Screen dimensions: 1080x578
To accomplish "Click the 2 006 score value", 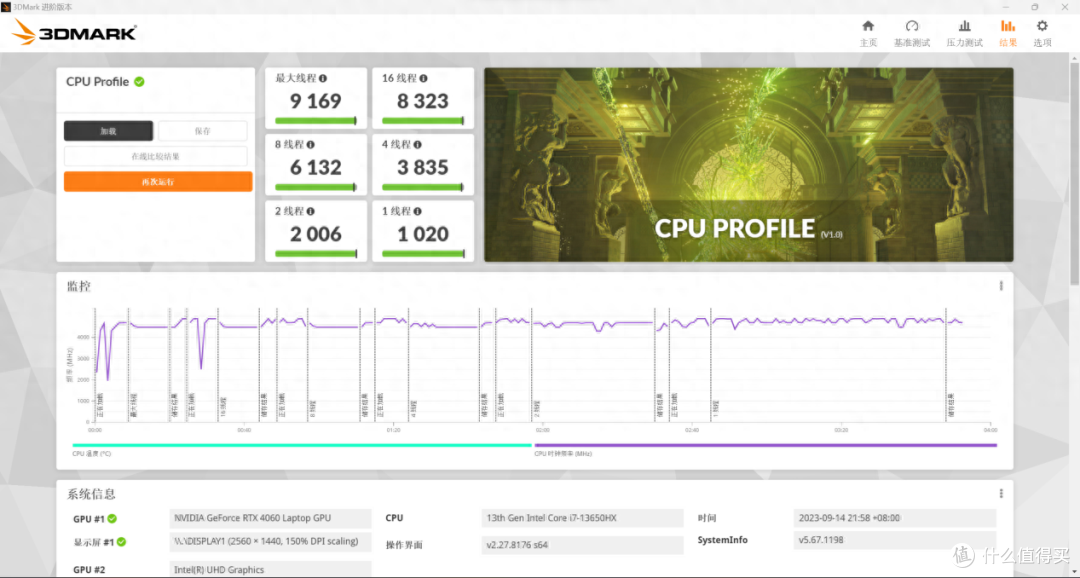I will pyautogui.click(x=315, y=234).
